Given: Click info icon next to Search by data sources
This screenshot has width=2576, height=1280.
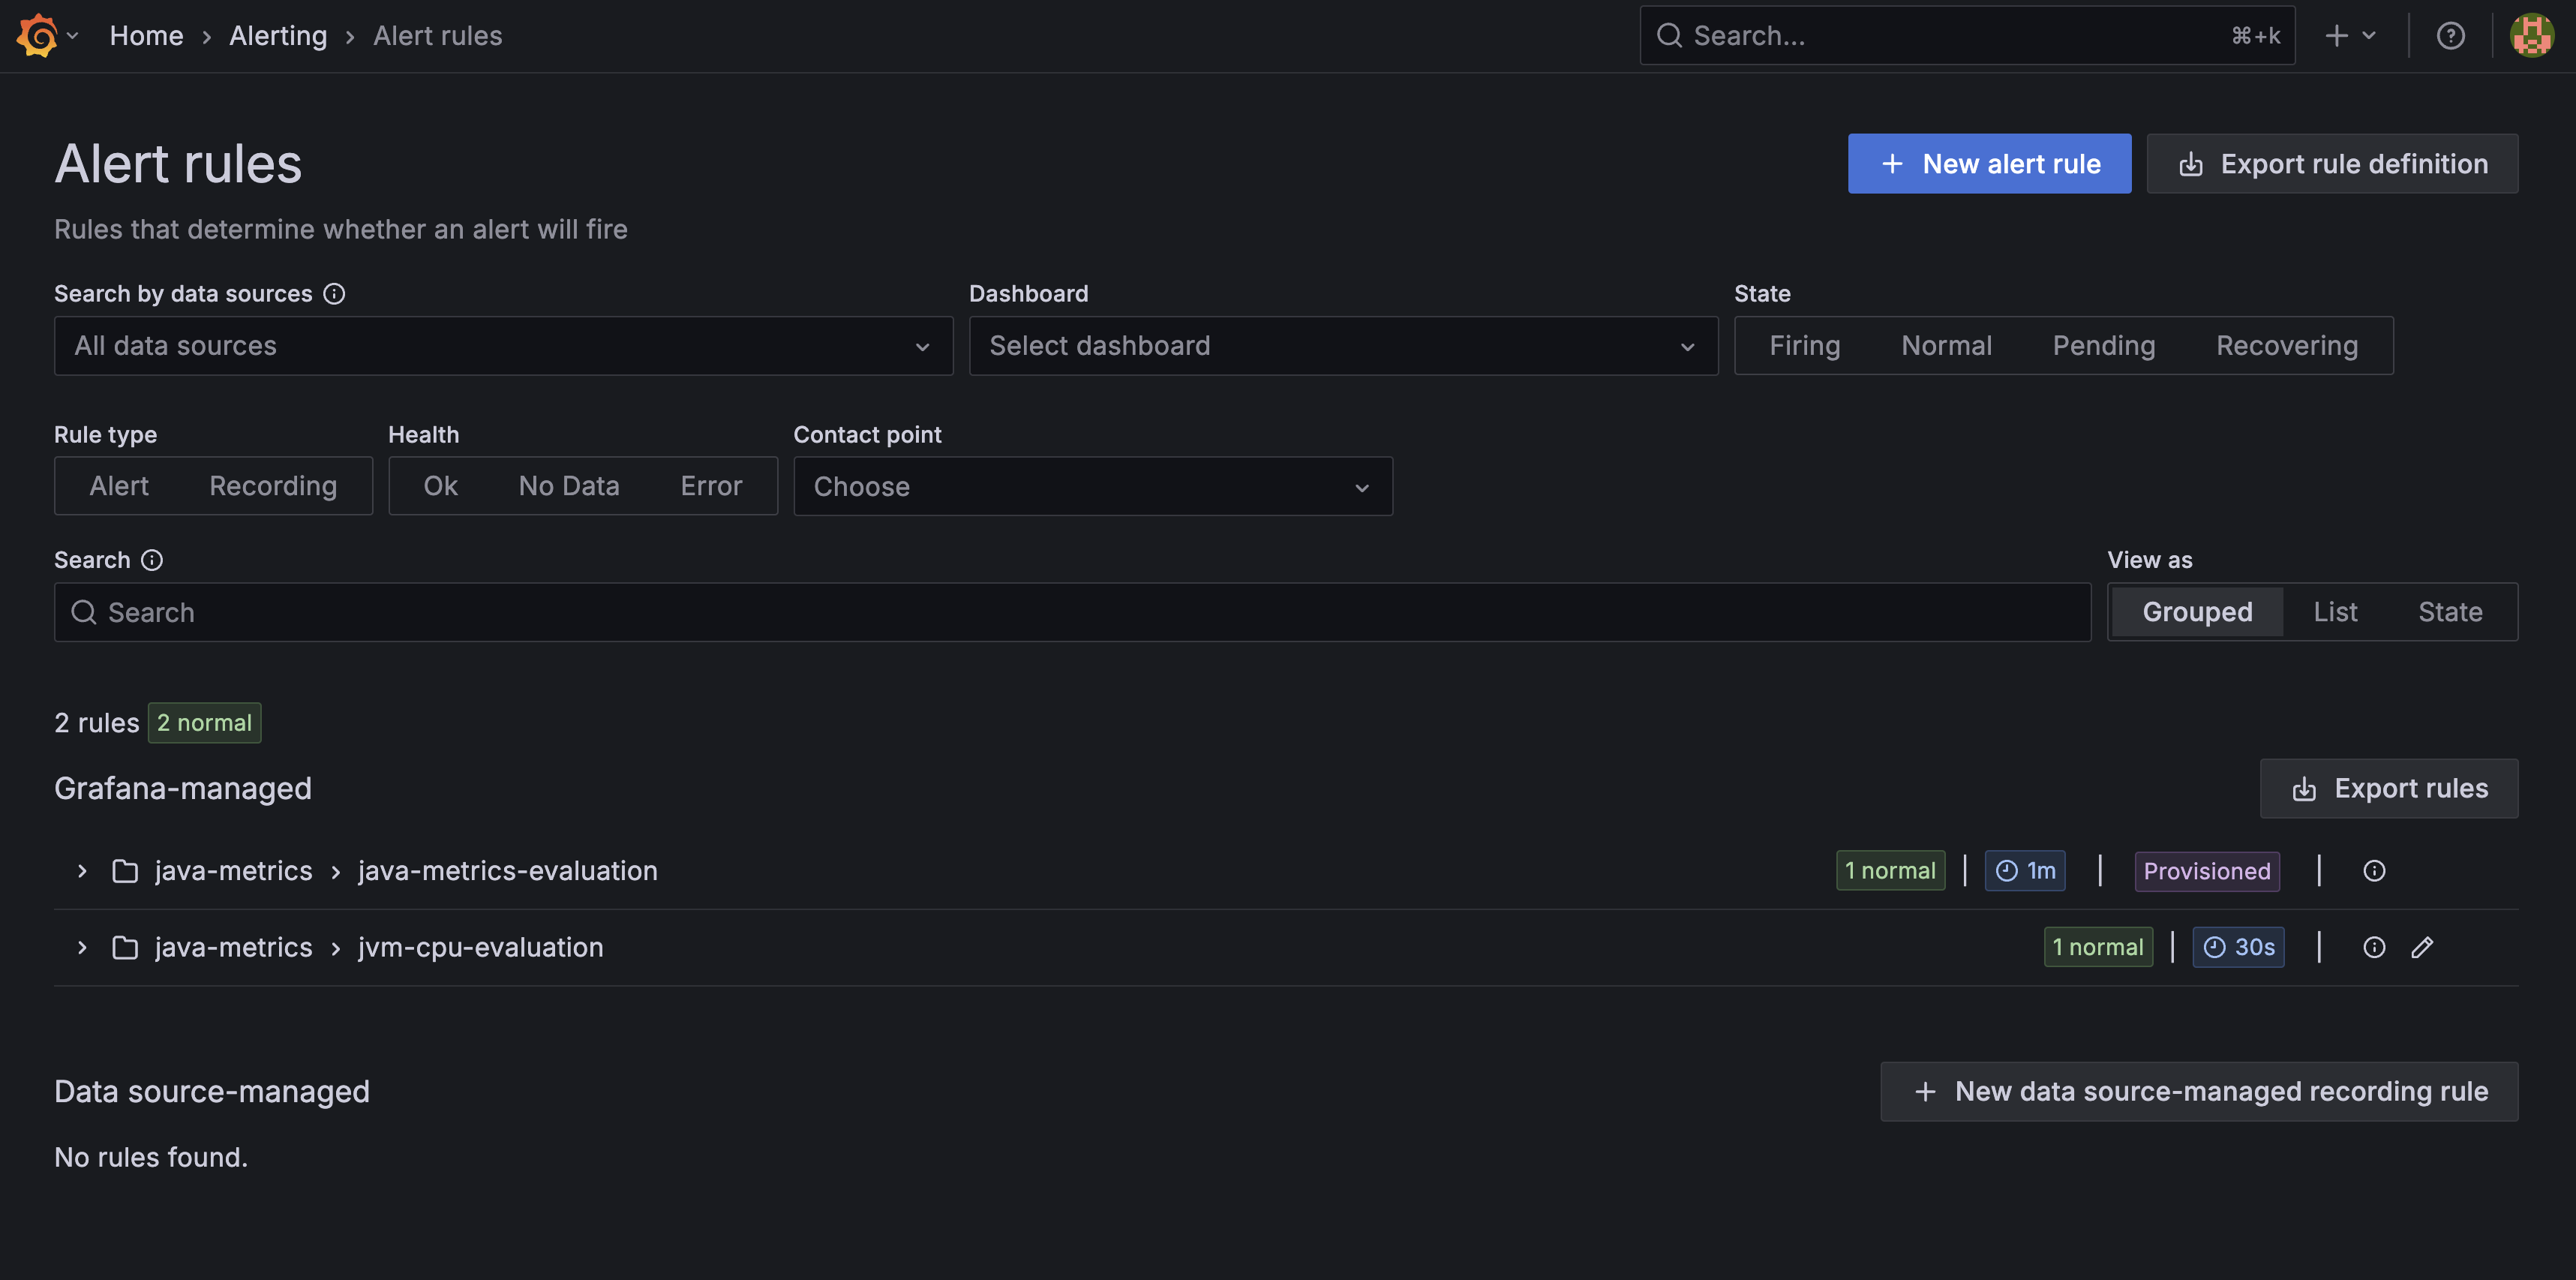Looking at the screenshot, I should (334, 294).
